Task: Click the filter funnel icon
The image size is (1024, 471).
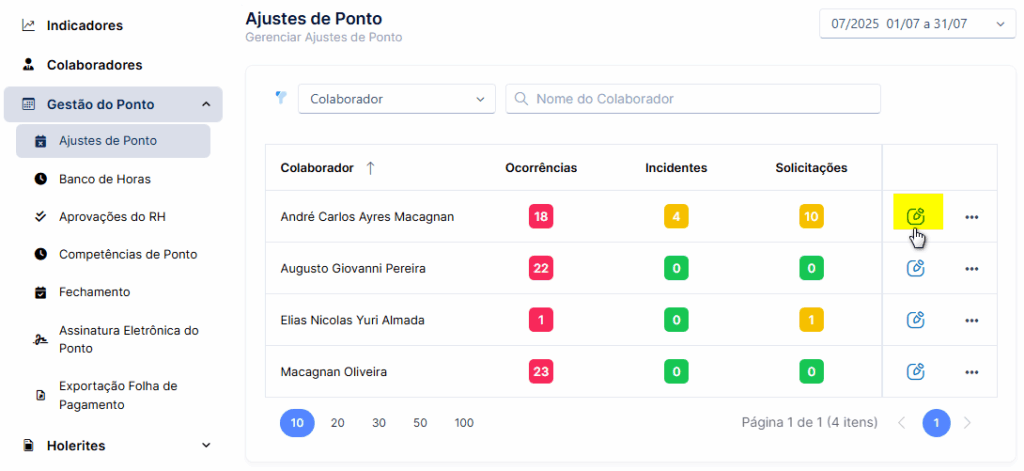Action: (x=281, y=98)
